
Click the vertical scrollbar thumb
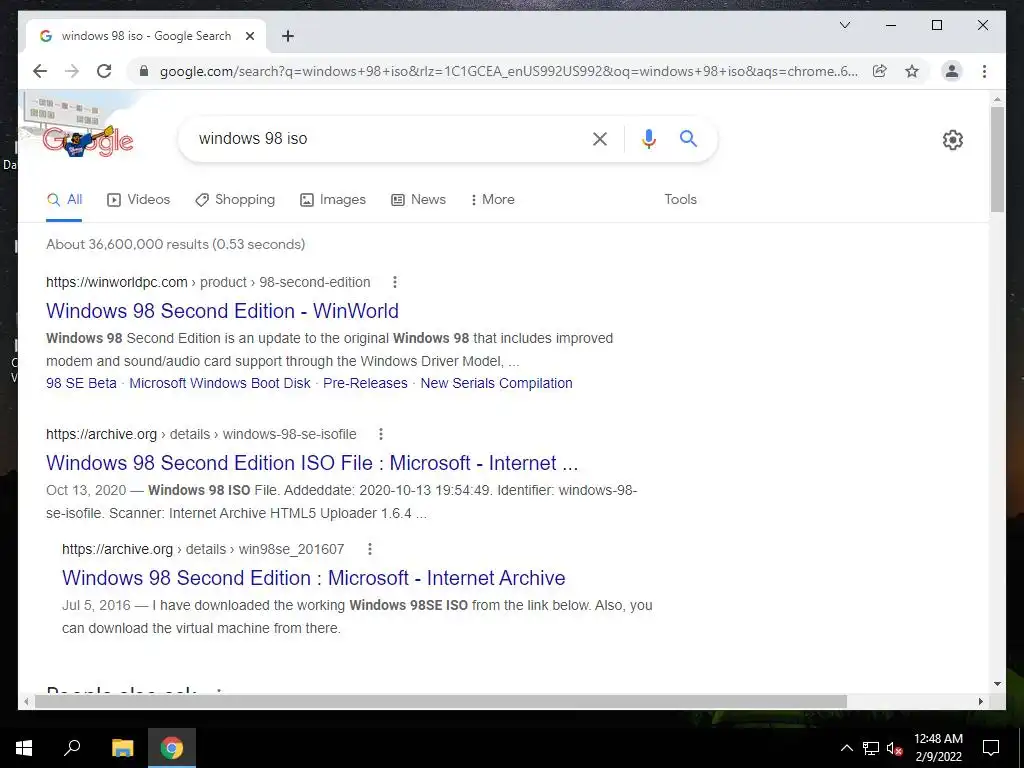click(x=997, y=159)
